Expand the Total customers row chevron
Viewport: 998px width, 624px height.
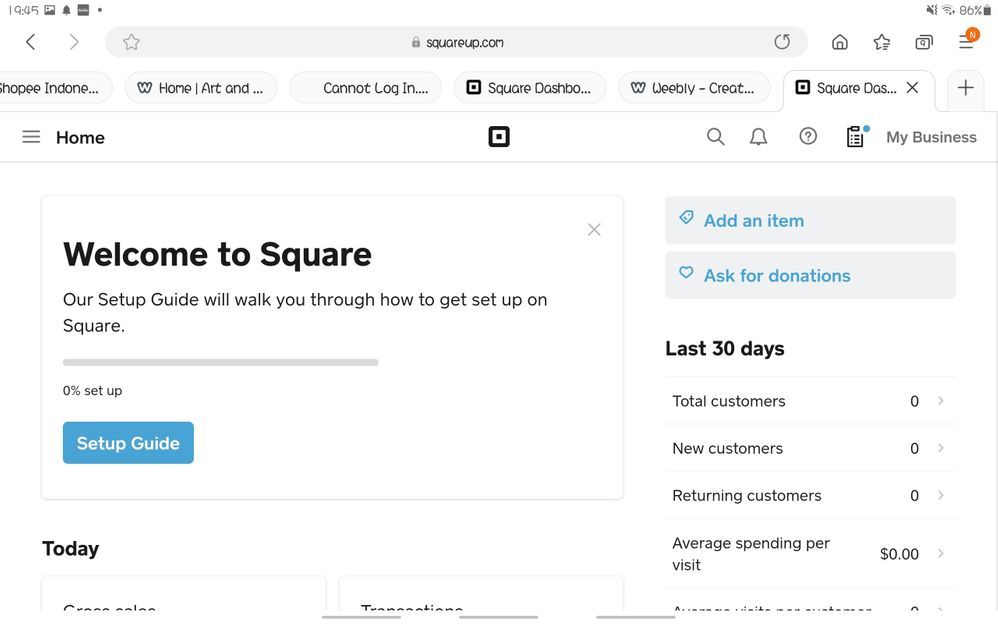[941, 401]
